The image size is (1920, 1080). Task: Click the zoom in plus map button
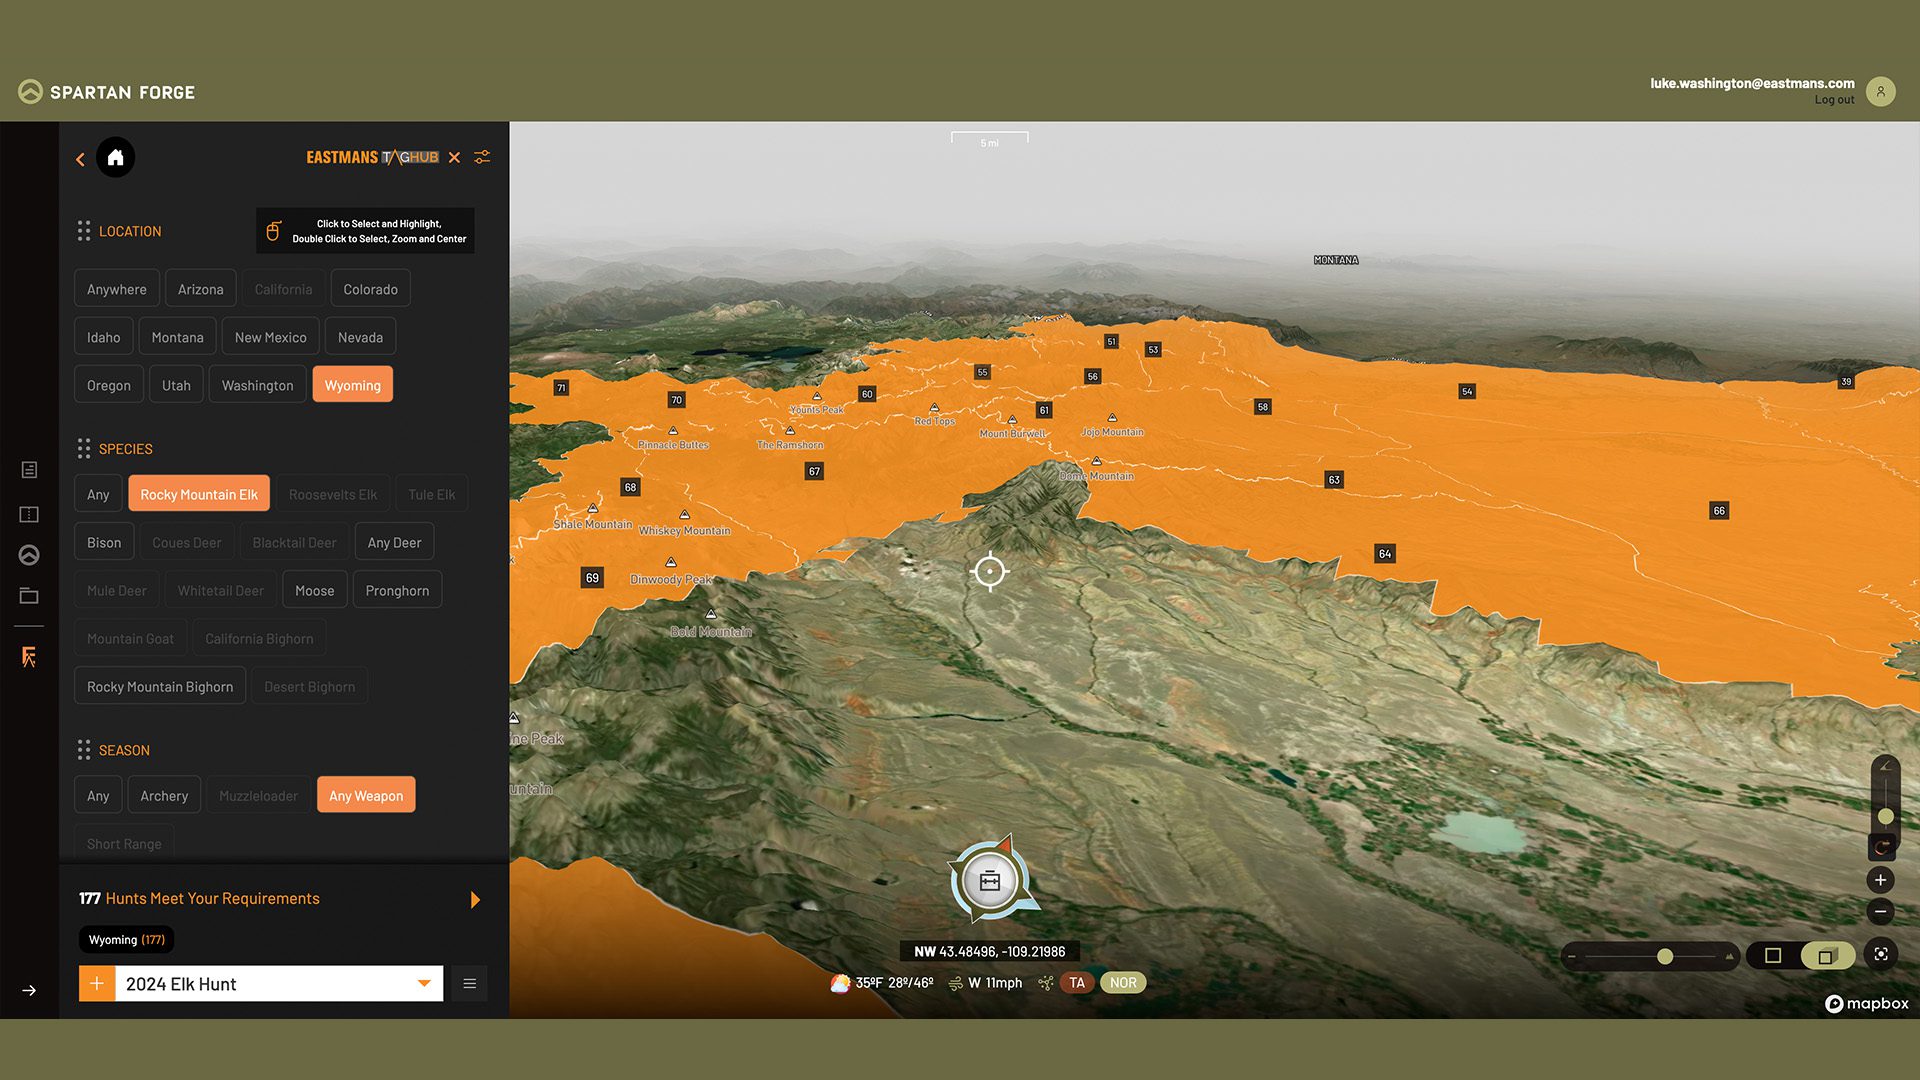[x=1880, y=880]
